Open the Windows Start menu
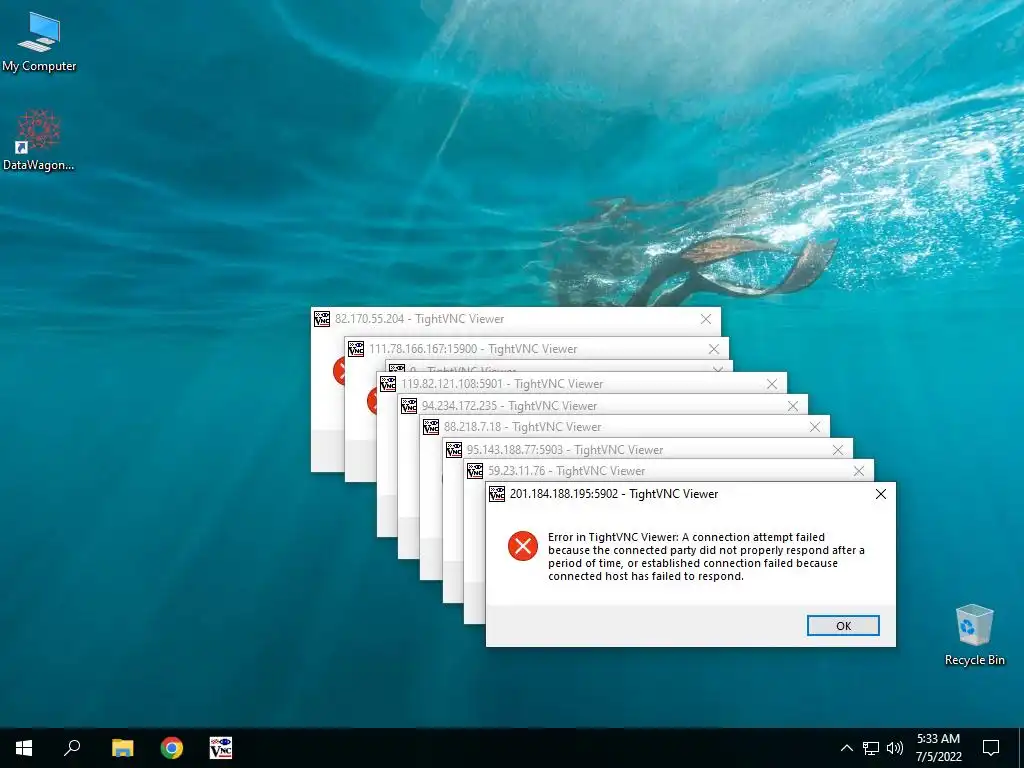The image size is (1024, 768). [x=24, y=748]
